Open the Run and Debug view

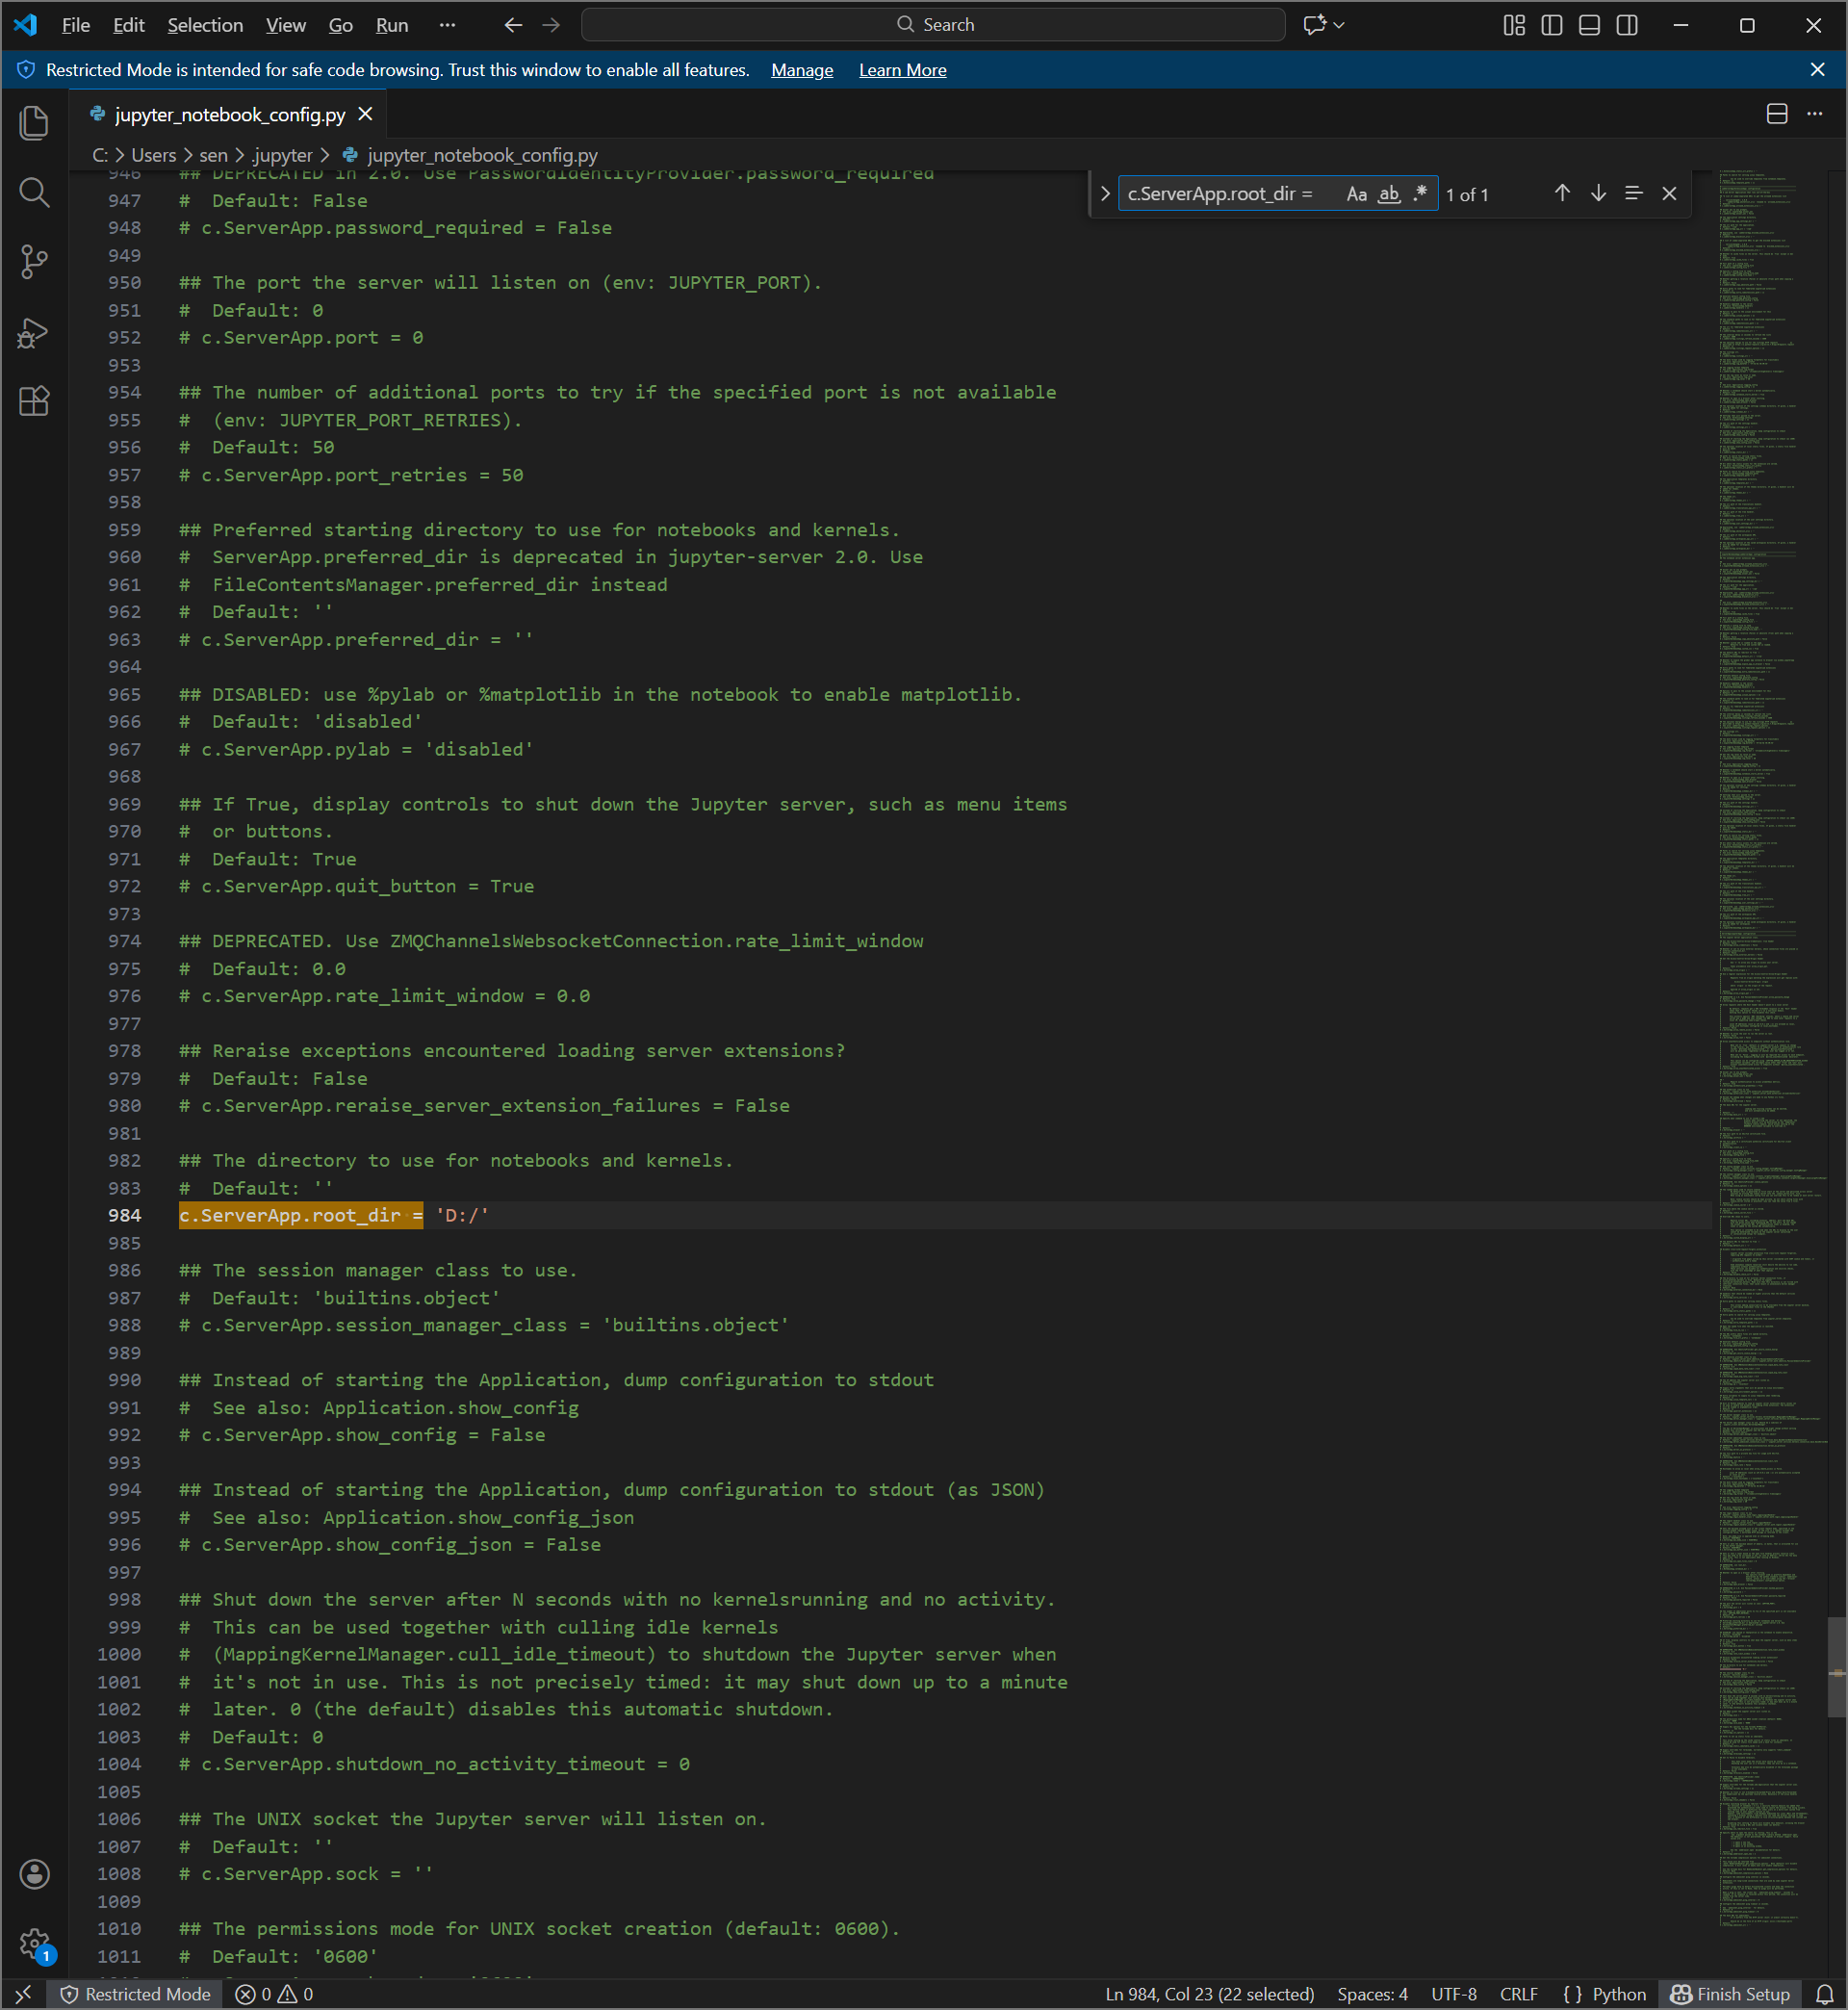point(34,332)
